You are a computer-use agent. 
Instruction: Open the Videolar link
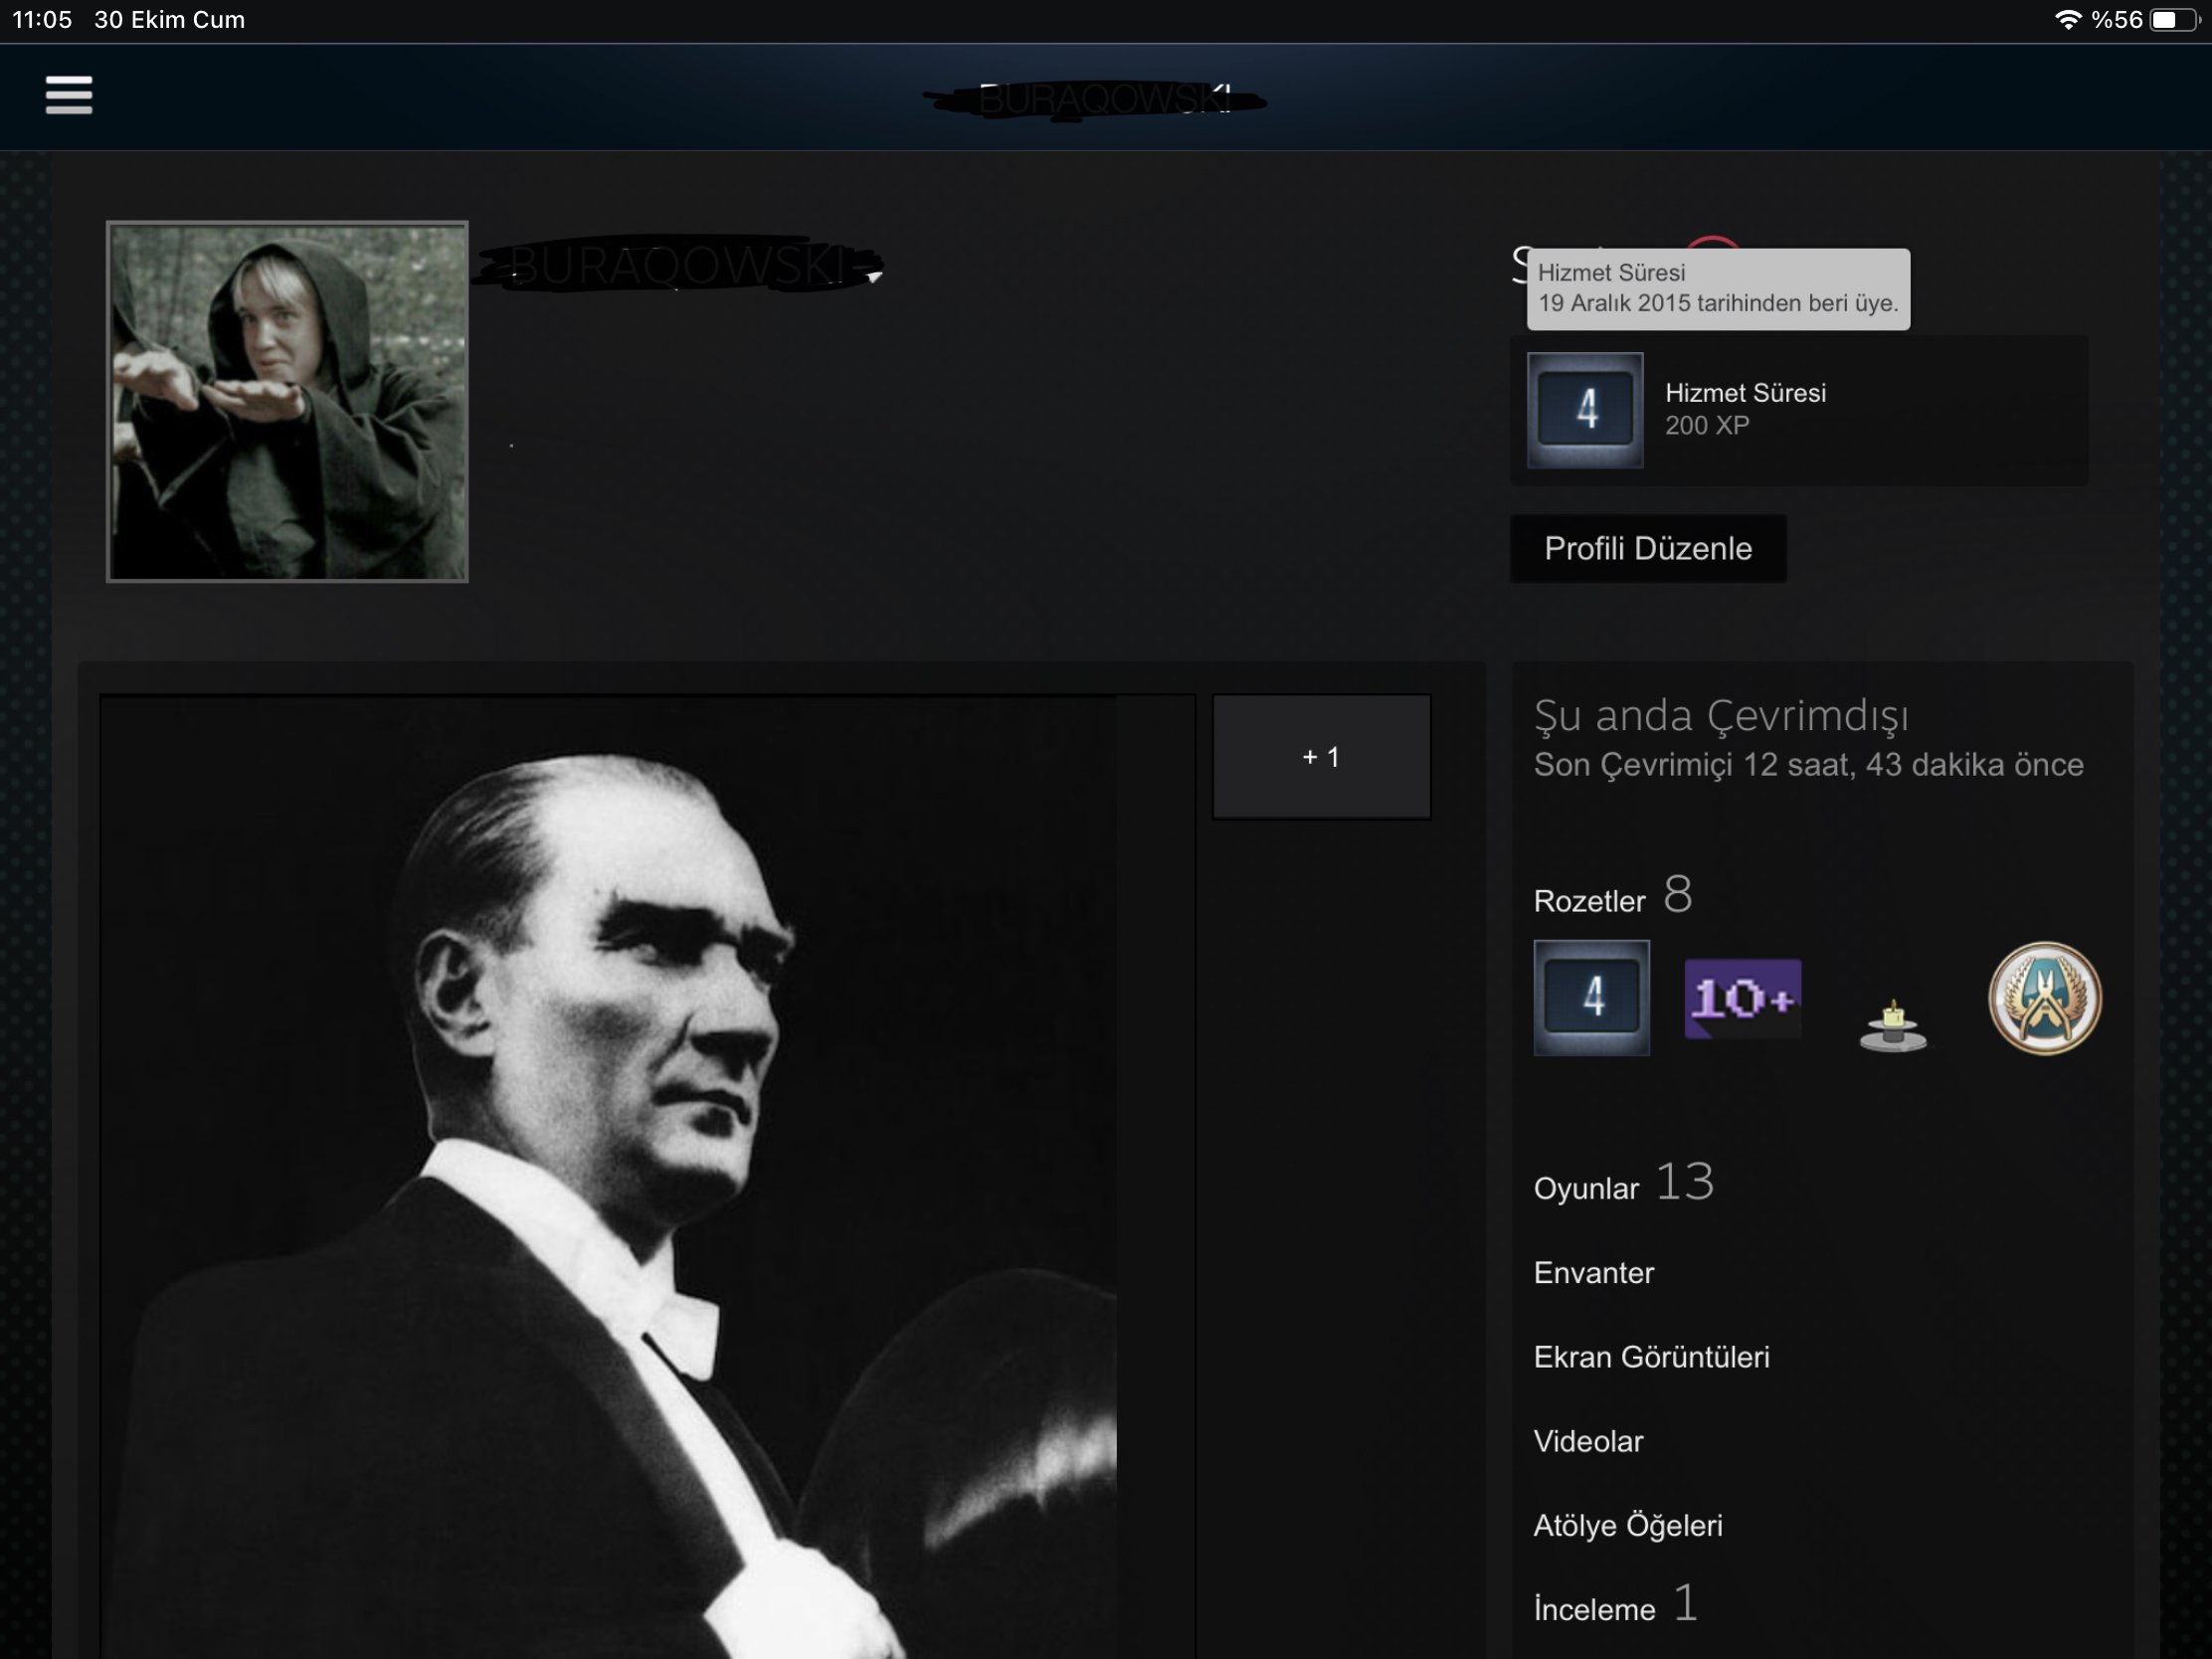coord(1589,1441)
